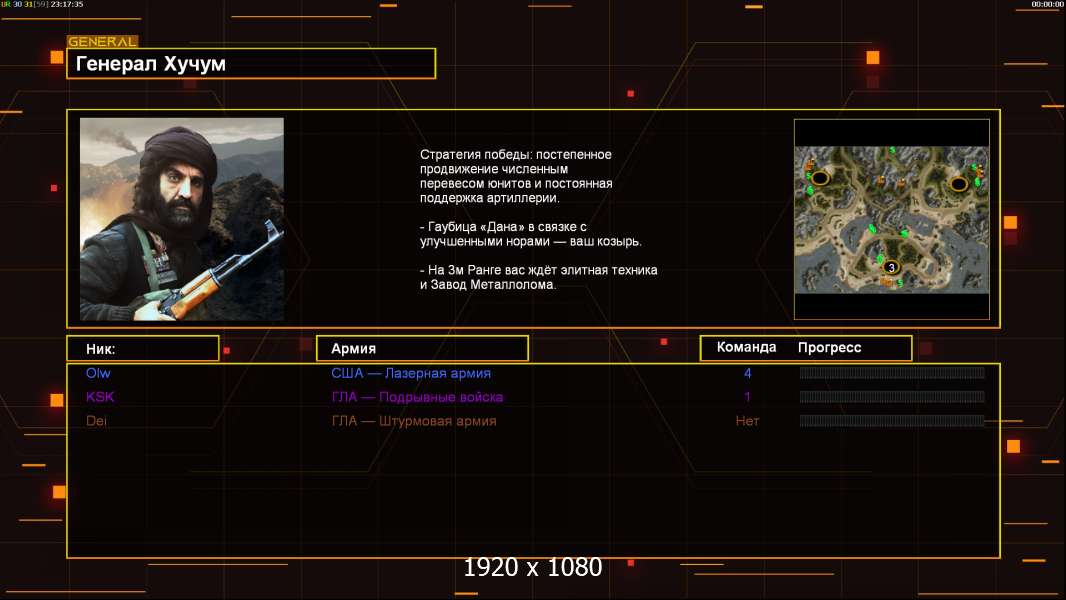Click the tip mentioning Завод Металлолома
The height and width of the screenshot is (600, 1066).
[538, 277]
